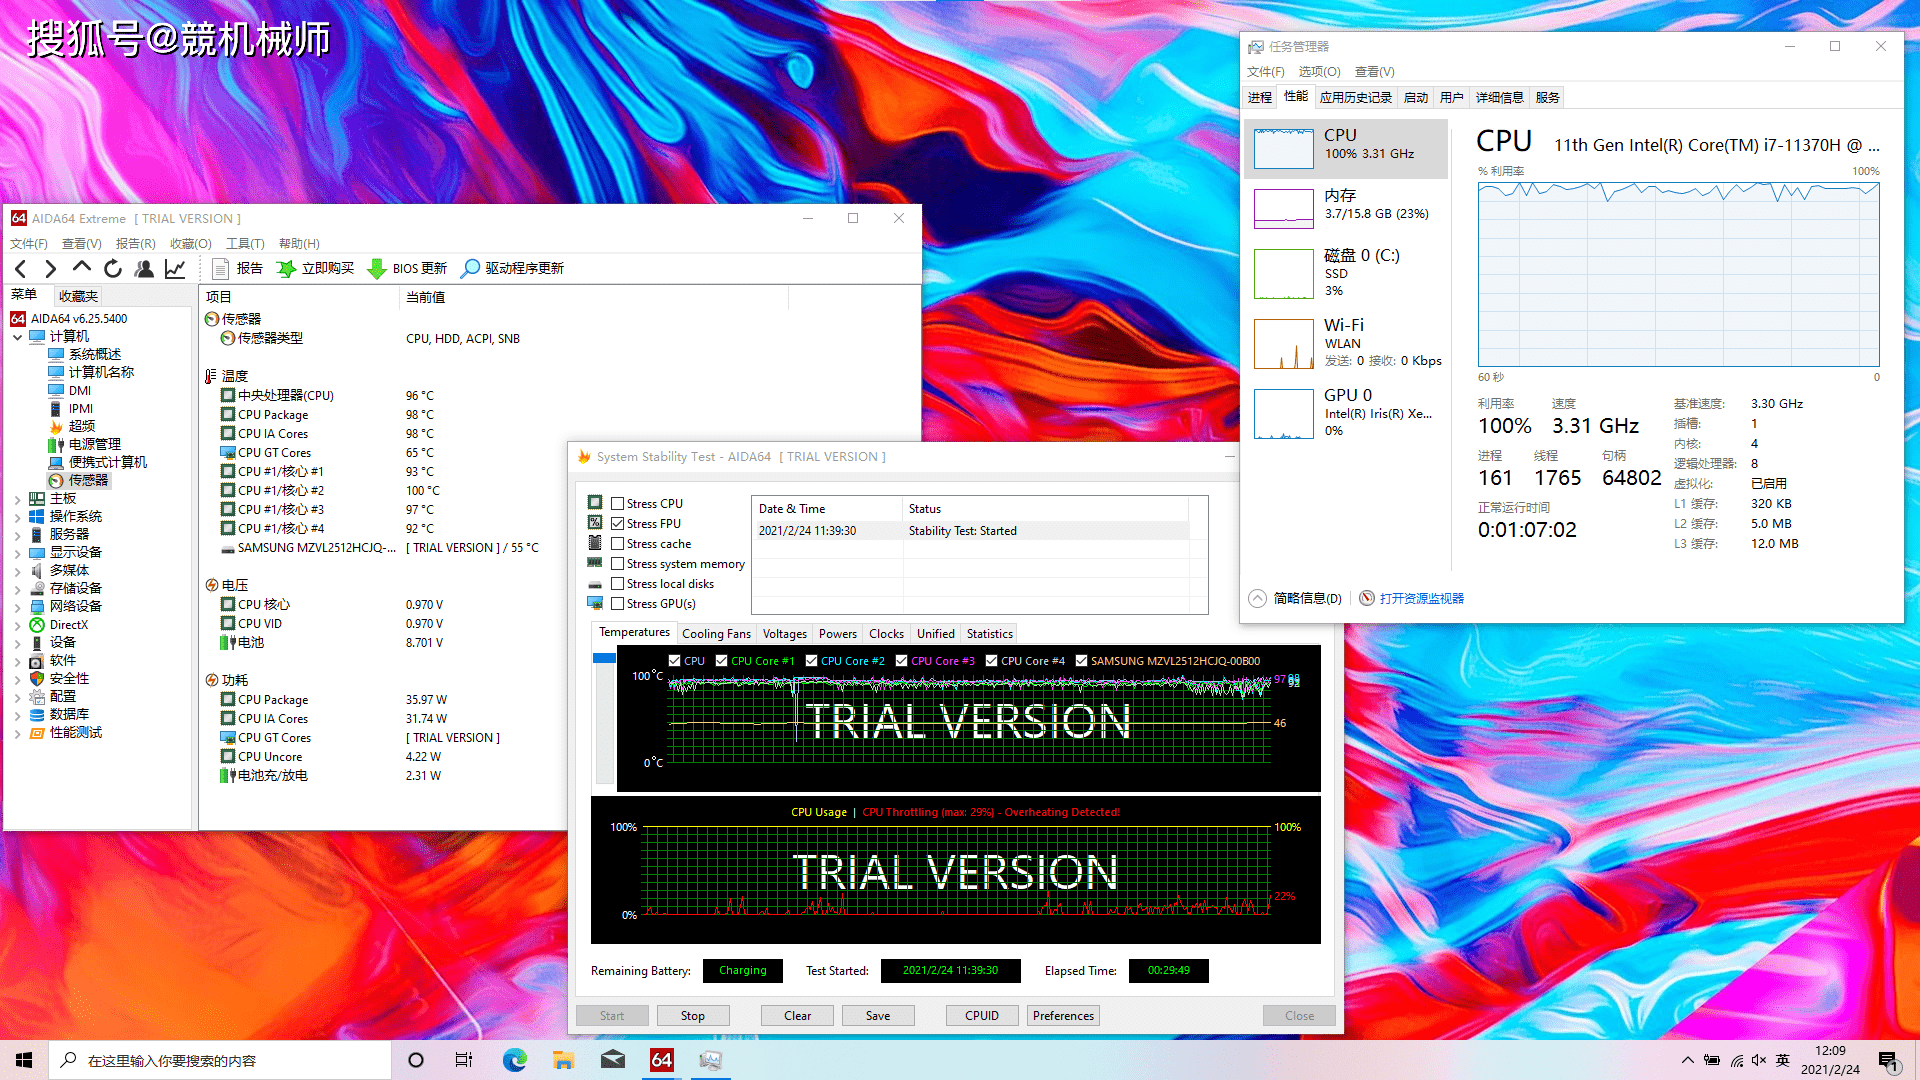Screen dimensions: 1920x1080
Task: Enable the Stress system memory checkbox
Action: click(x=618, y=564)
